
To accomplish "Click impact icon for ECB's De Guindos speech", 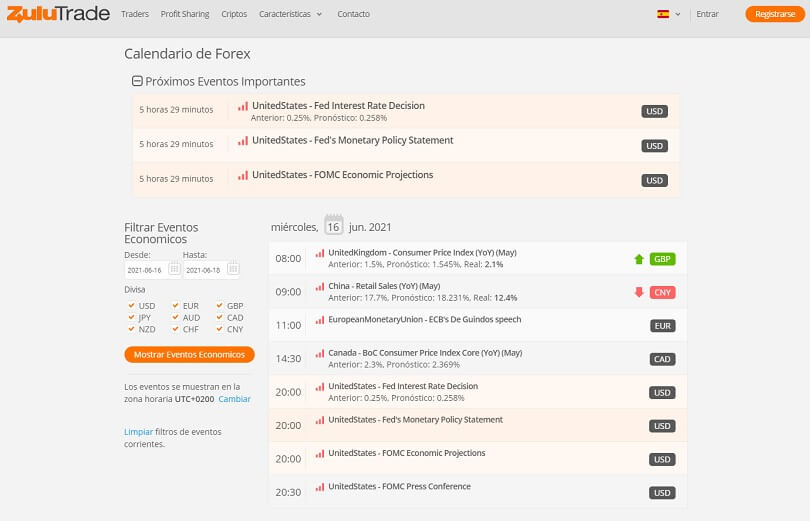I will (320, 320).
